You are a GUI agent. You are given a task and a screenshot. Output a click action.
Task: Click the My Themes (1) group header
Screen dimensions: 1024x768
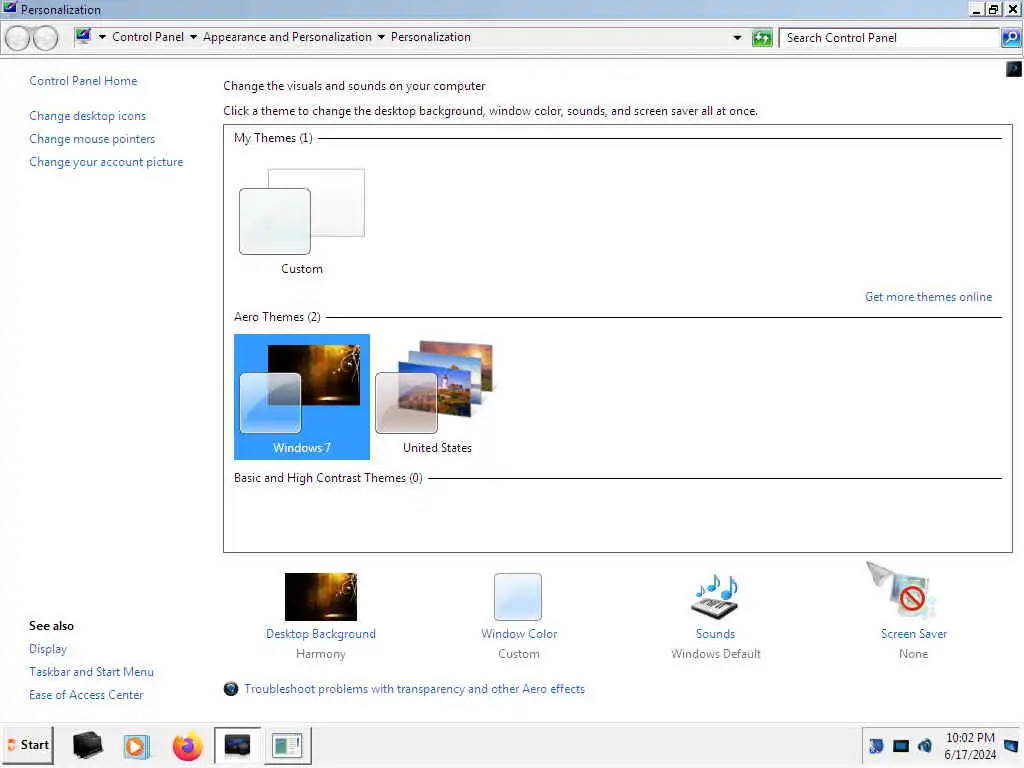point(273,138)
